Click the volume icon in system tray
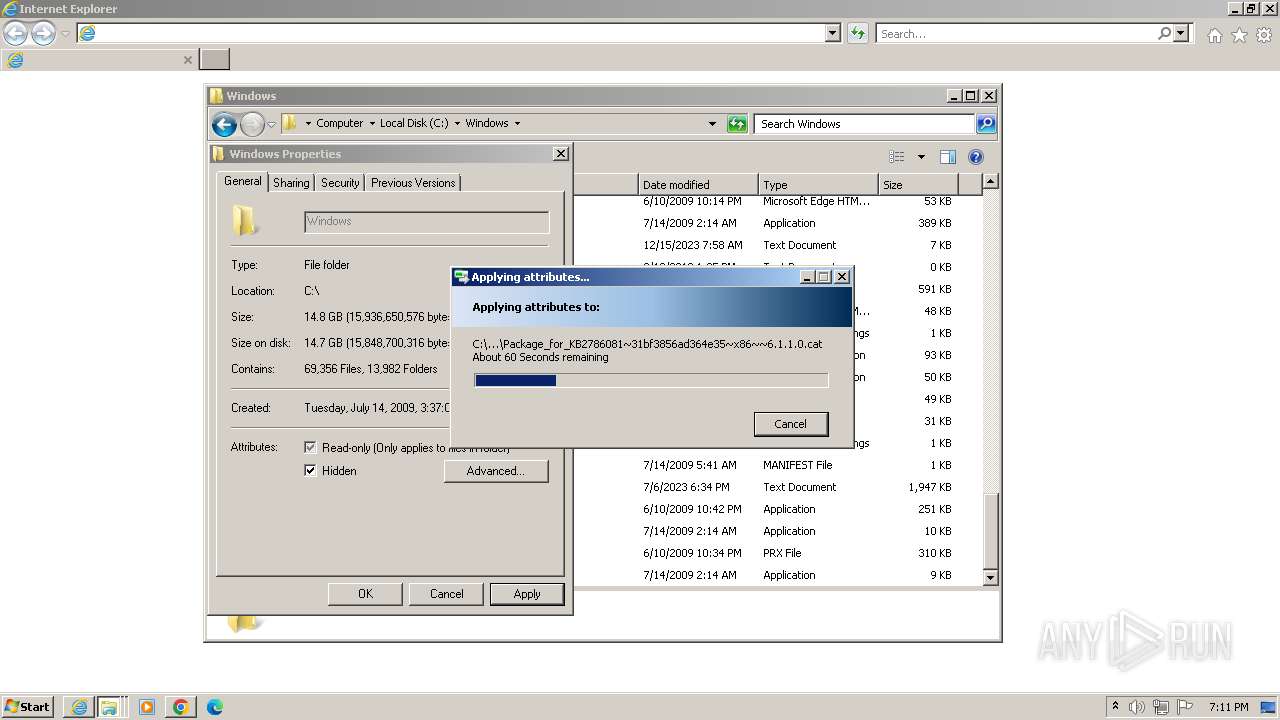Viewport: 1280px width, 720px height. tap(1137, 707)
